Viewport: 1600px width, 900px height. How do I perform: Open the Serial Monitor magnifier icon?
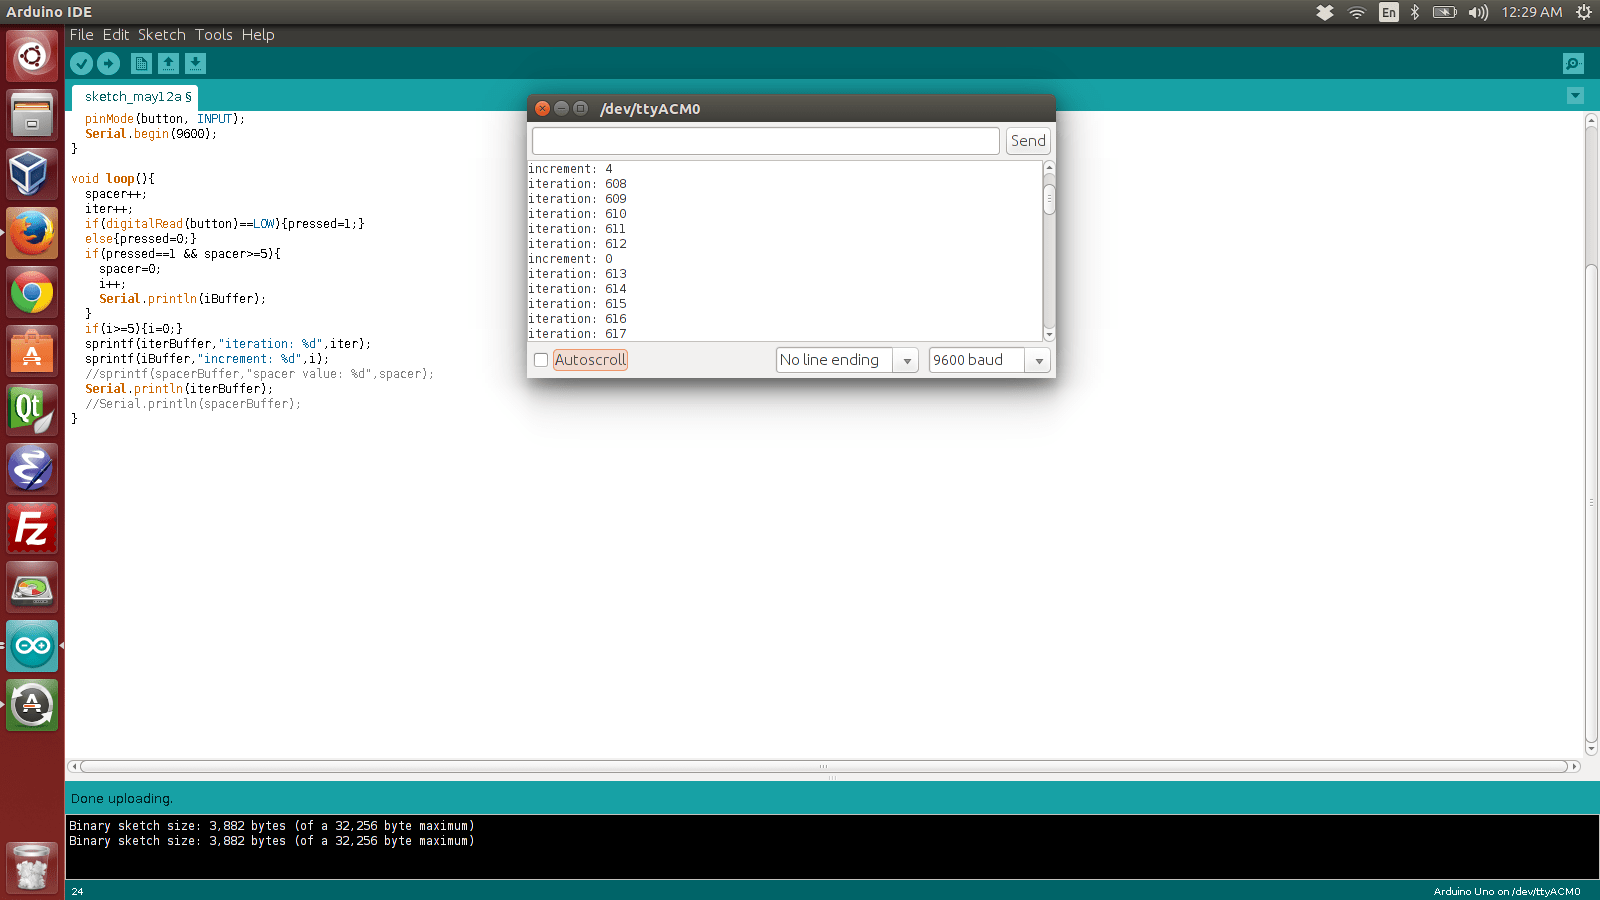tap(1573, 64)
